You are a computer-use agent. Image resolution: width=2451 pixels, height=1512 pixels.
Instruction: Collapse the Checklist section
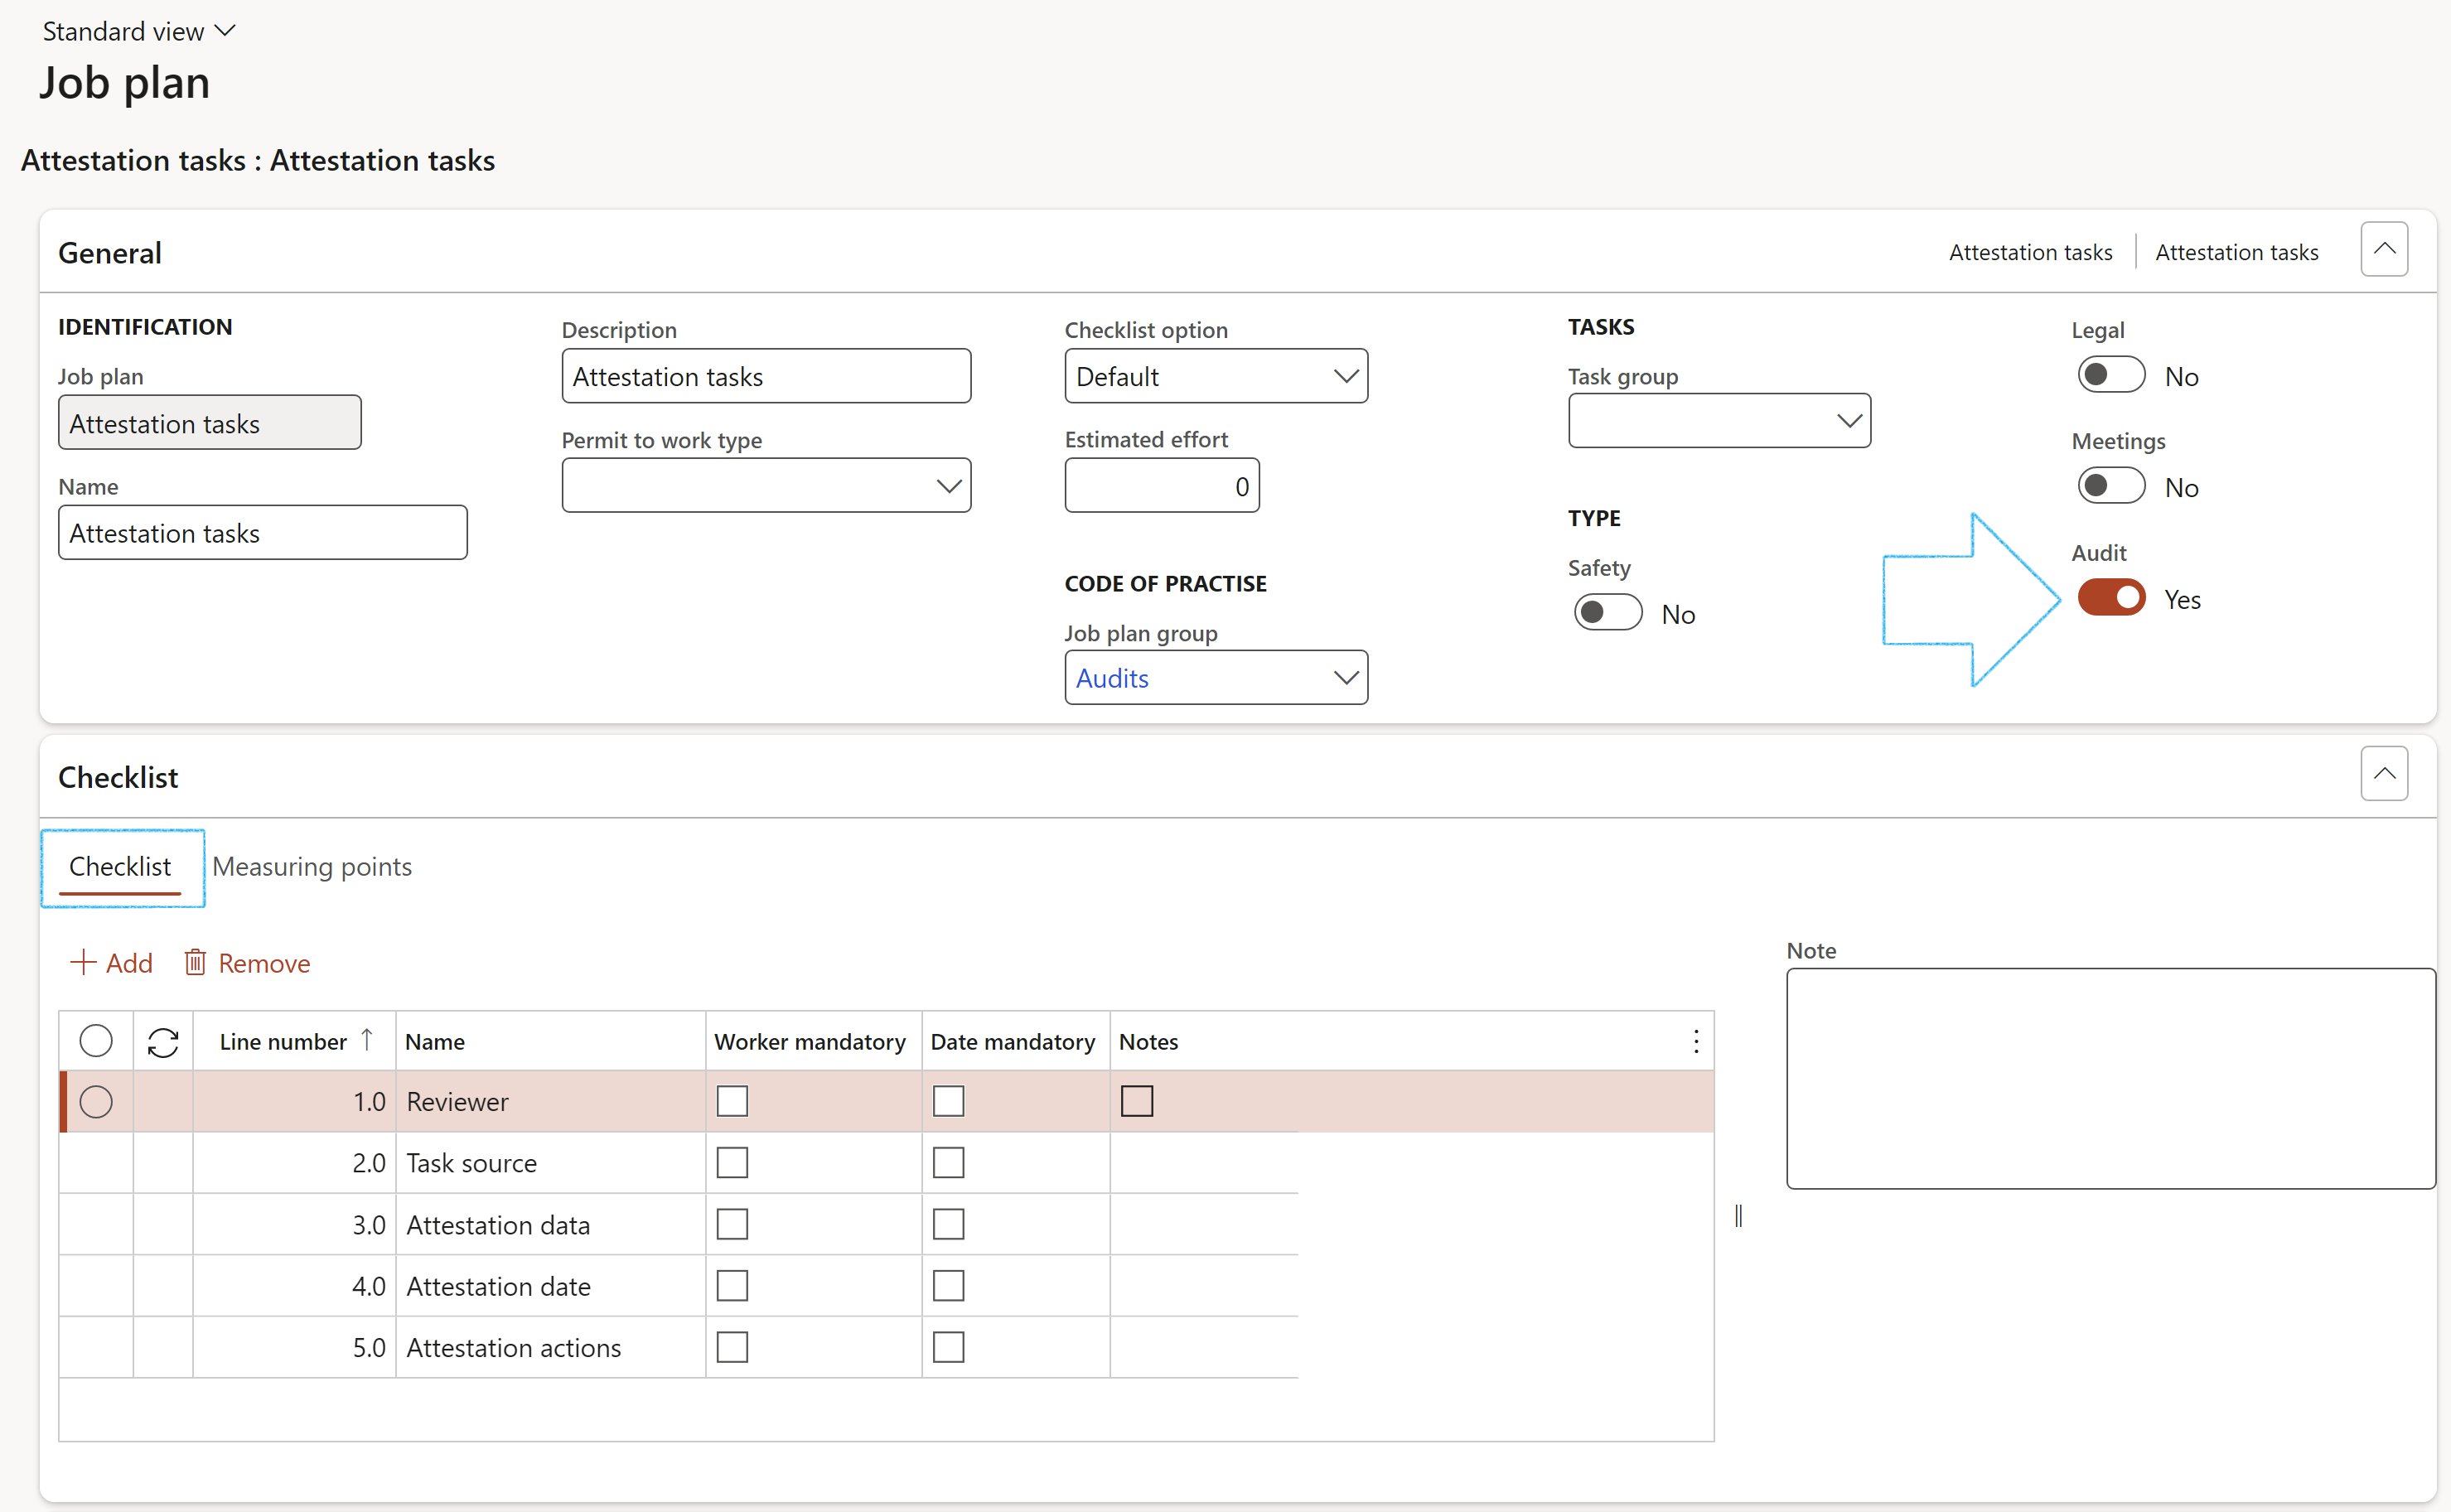(x=2384, y=773)
